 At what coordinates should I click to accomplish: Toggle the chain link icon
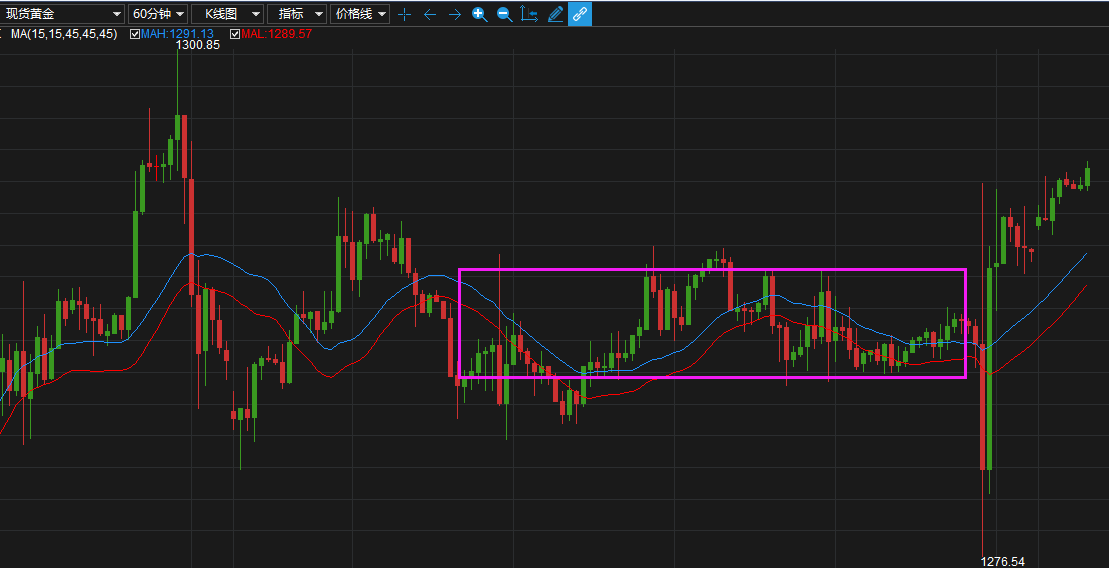pyautogui.click(x=580, y=14)
